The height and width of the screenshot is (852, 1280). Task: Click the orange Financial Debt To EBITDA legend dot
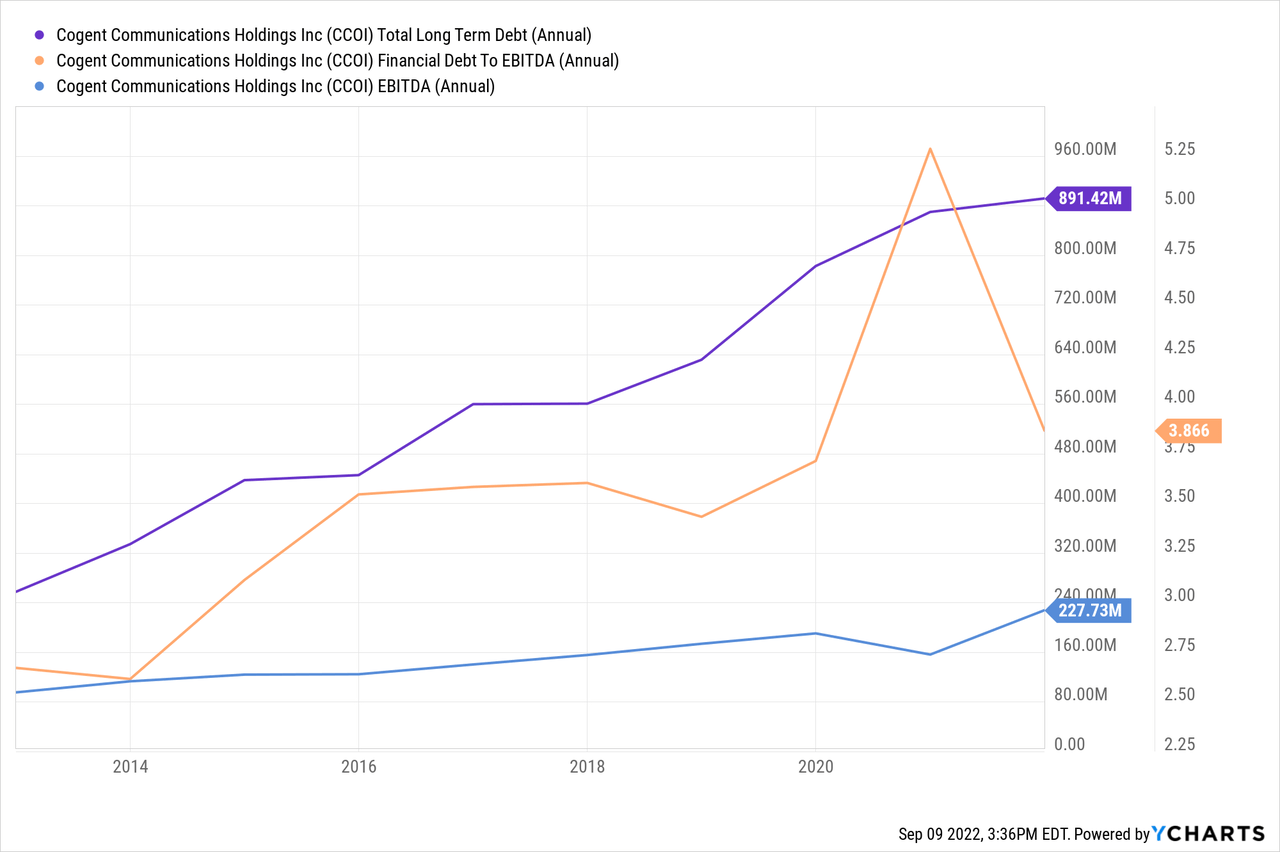pos(39,61)
